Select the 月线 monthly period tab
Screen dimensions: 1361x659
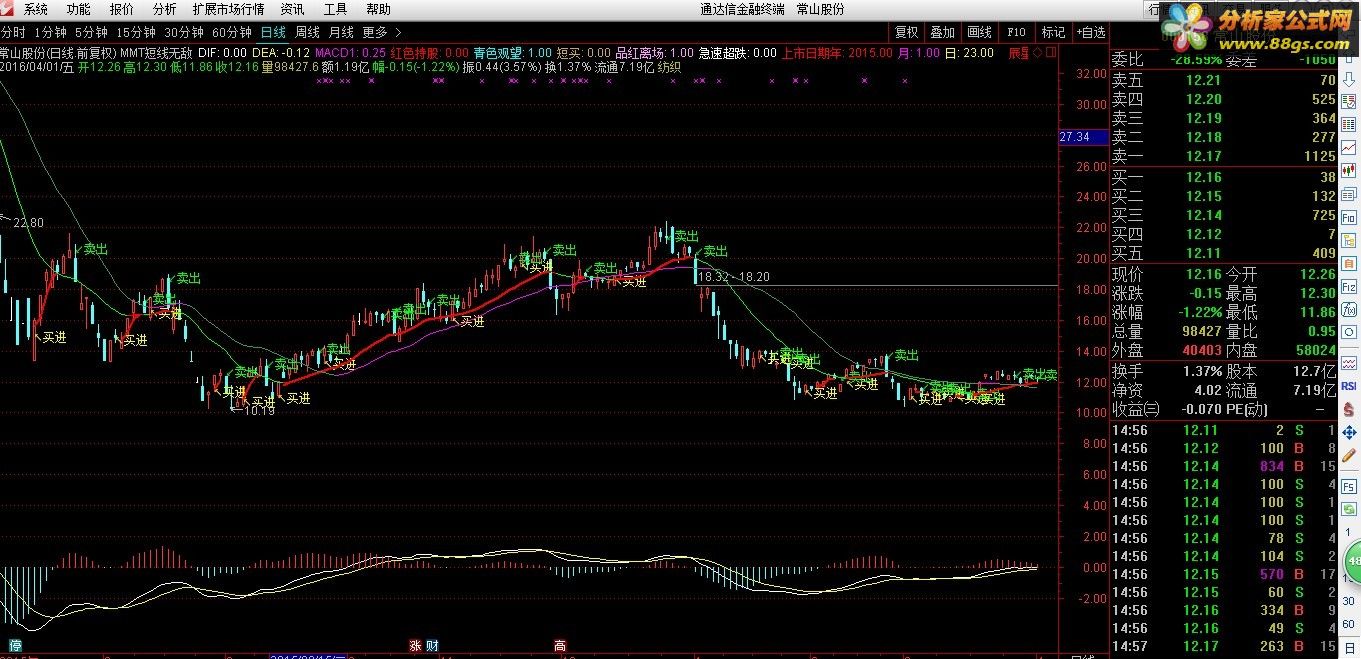[341, 32]
